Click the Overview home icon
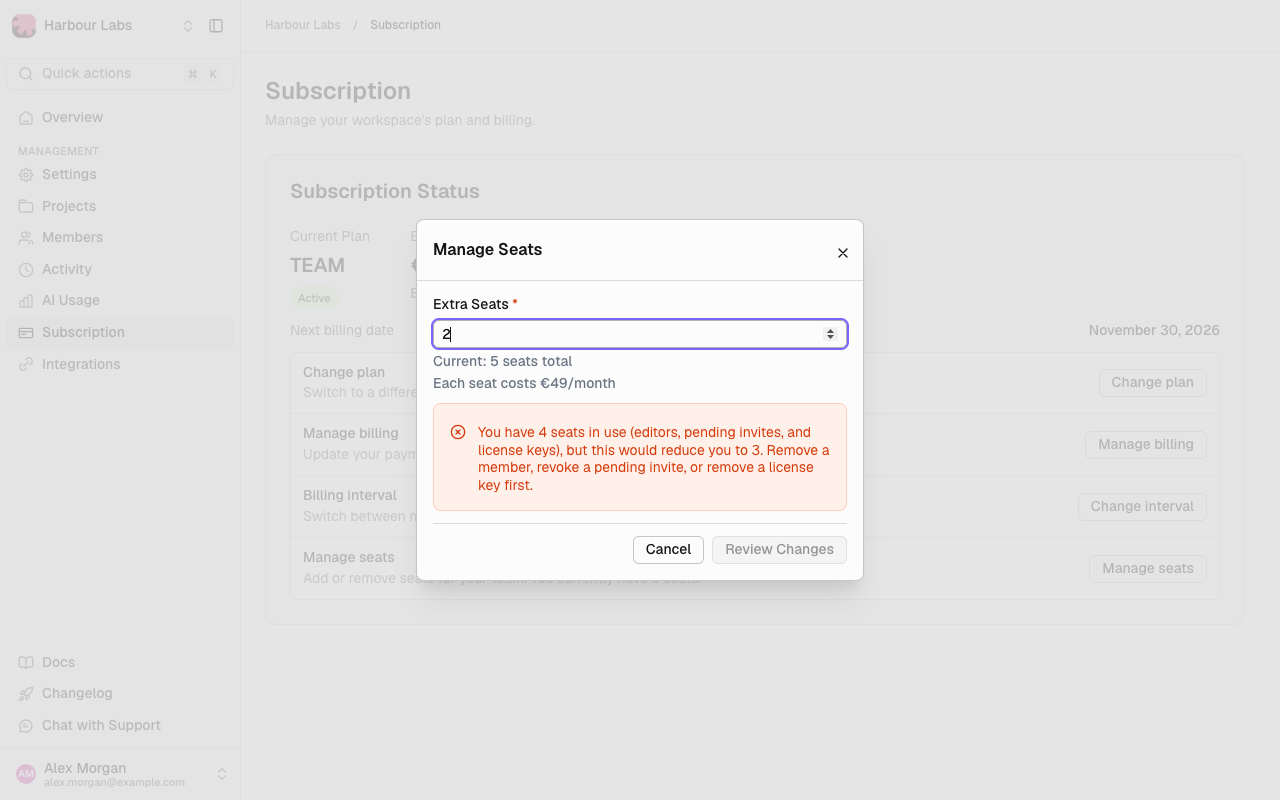 (26, 118)
